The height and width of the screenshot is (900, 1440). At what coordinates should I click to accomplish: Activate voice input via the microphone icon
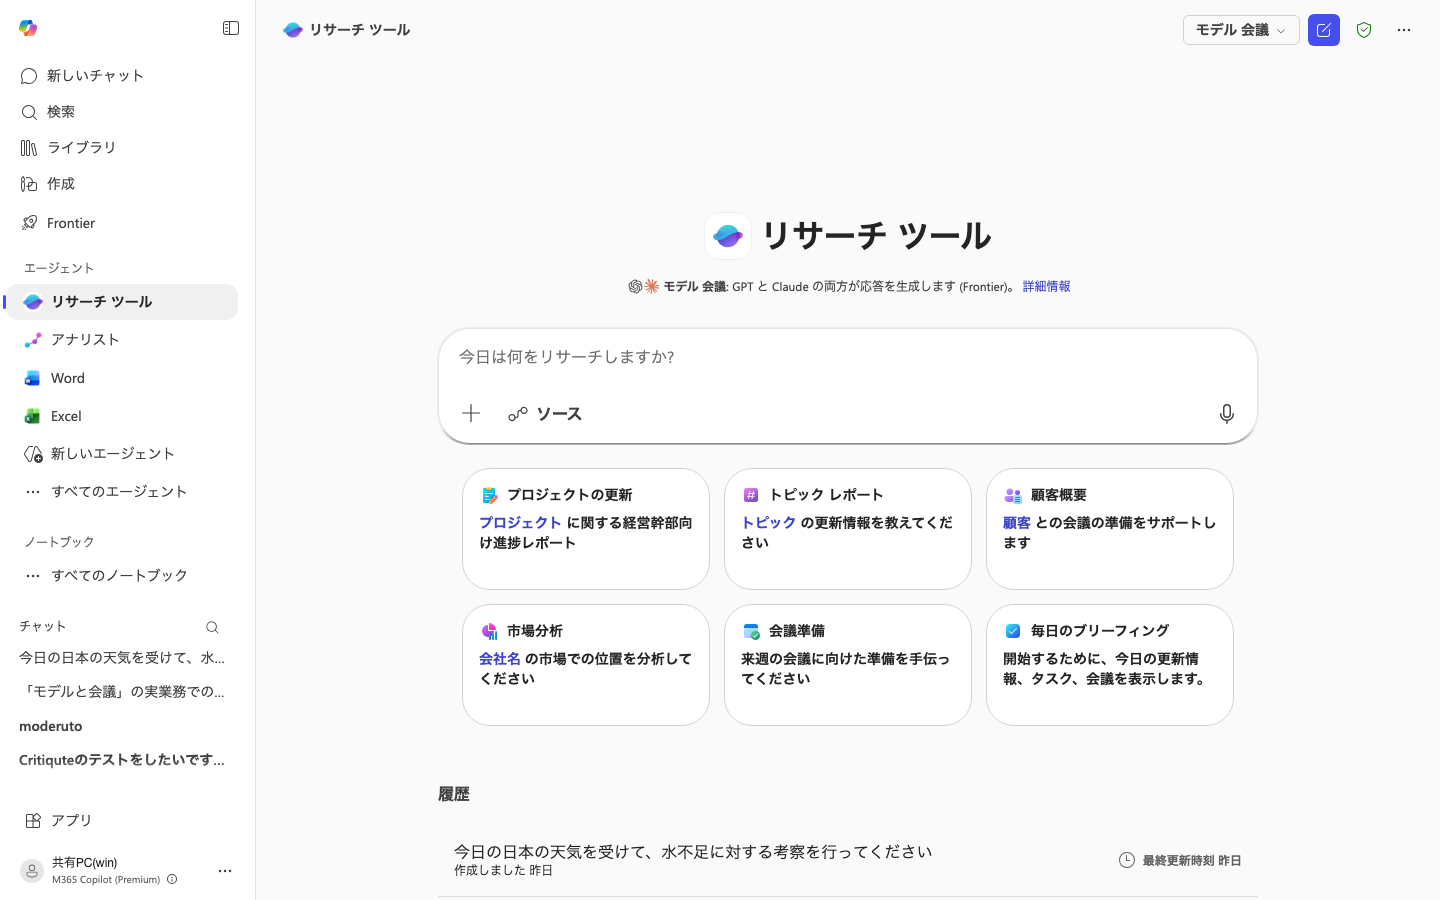1227,413
